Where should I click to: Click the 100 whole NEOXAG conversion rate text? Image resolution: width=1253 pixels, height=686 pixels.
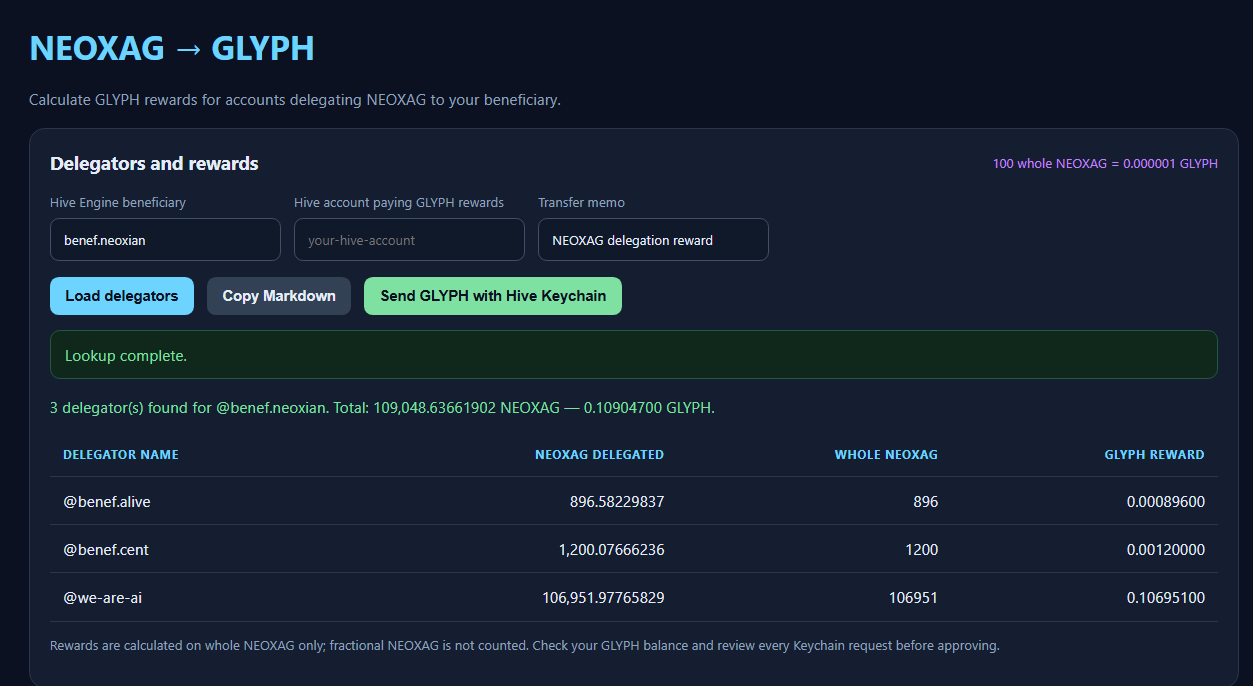(x=1105, y=164)
